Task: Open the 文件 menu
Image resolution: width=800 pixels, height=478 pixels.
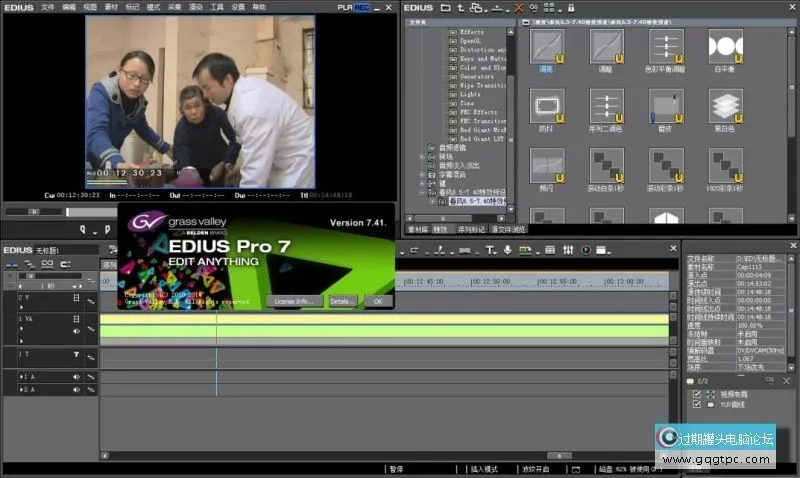Action: (47, 7)
